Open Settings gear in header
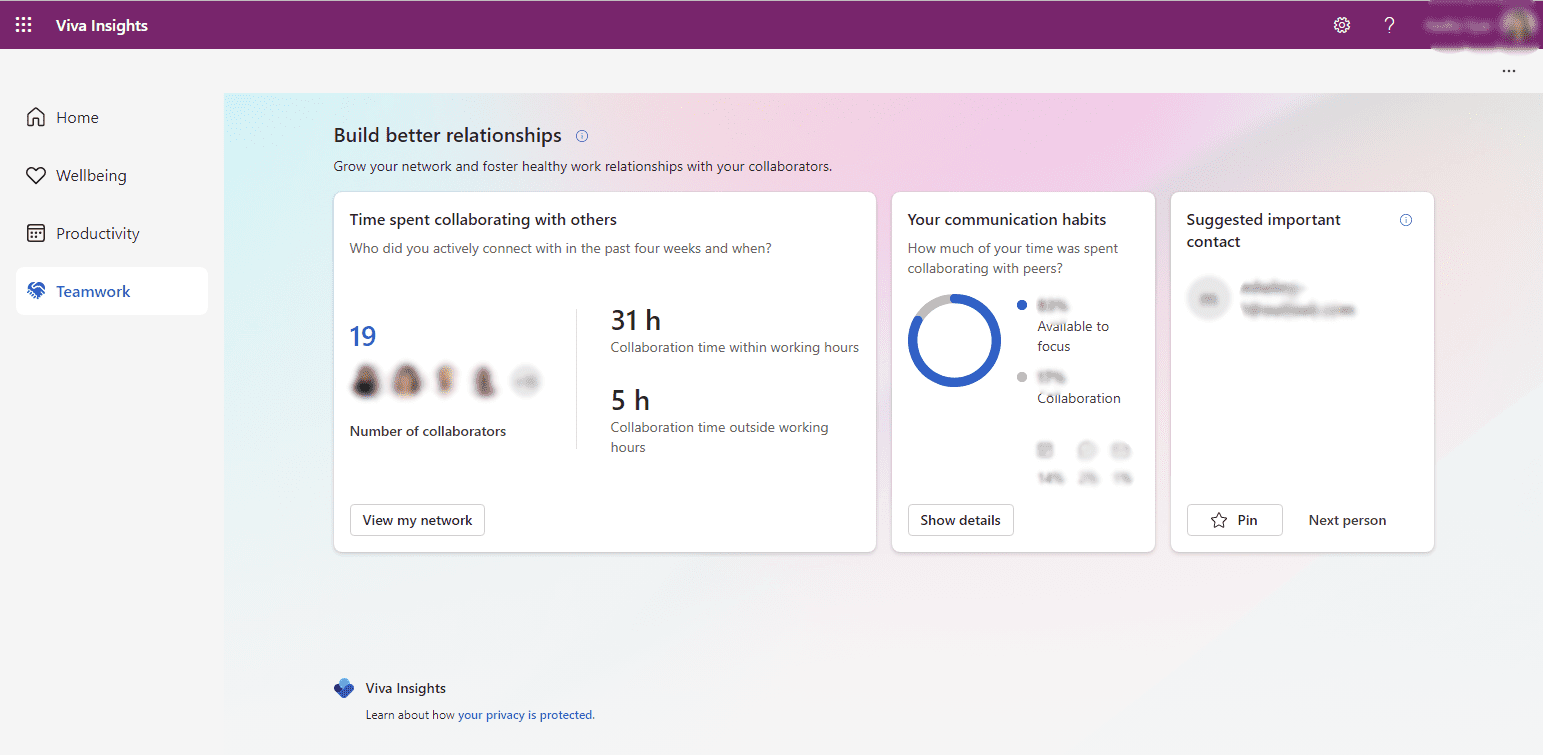Viewport: 1543px width, 755px height. point(1342,25)
